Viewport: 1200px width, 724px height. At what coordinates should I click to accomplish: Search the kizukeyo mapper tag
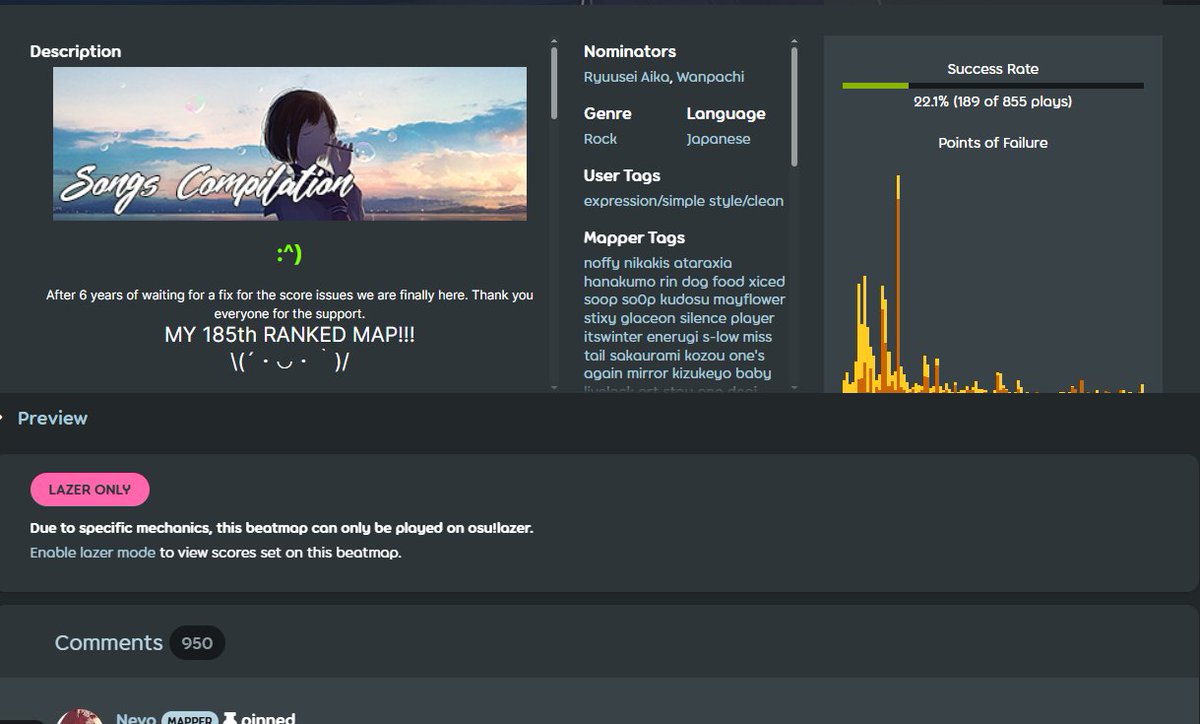703,374
